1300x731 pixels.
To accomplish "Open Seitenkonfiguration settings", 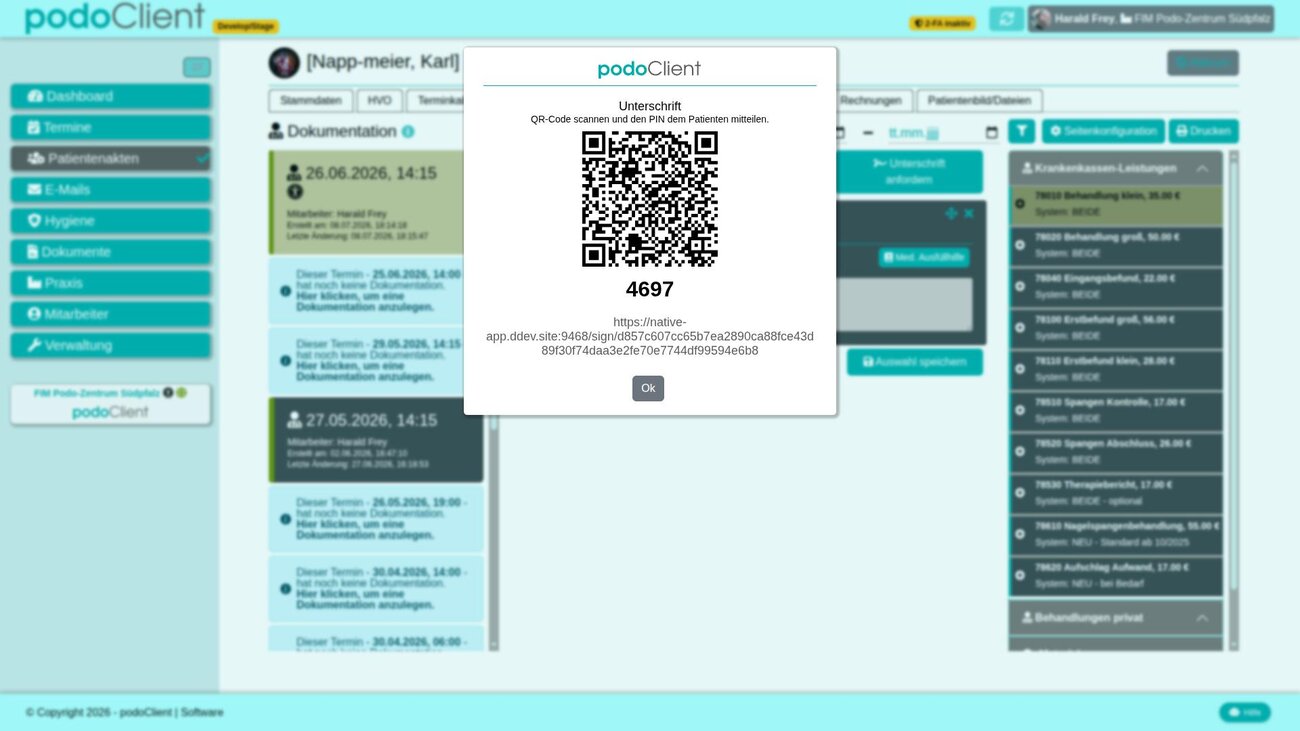I will coord(1103,131).
